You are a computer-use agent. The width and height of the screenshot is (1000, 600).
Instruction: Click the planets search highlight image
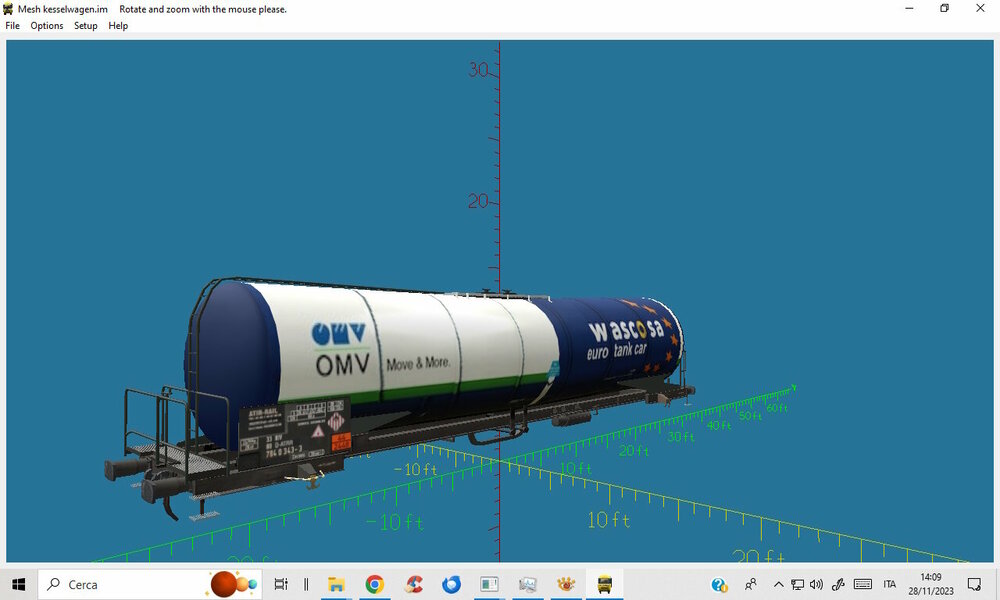pyautogui.click(x=233, y=584)
